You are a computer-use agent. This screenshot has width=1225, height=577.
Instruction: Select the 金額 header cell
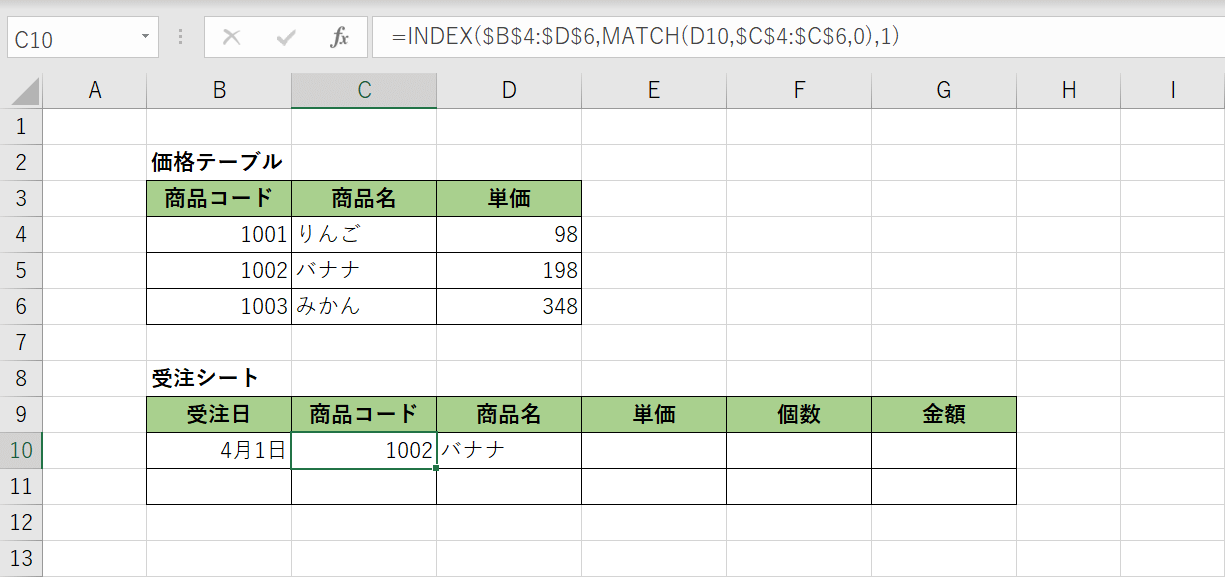pyautogui.click(x=943, y=414)
